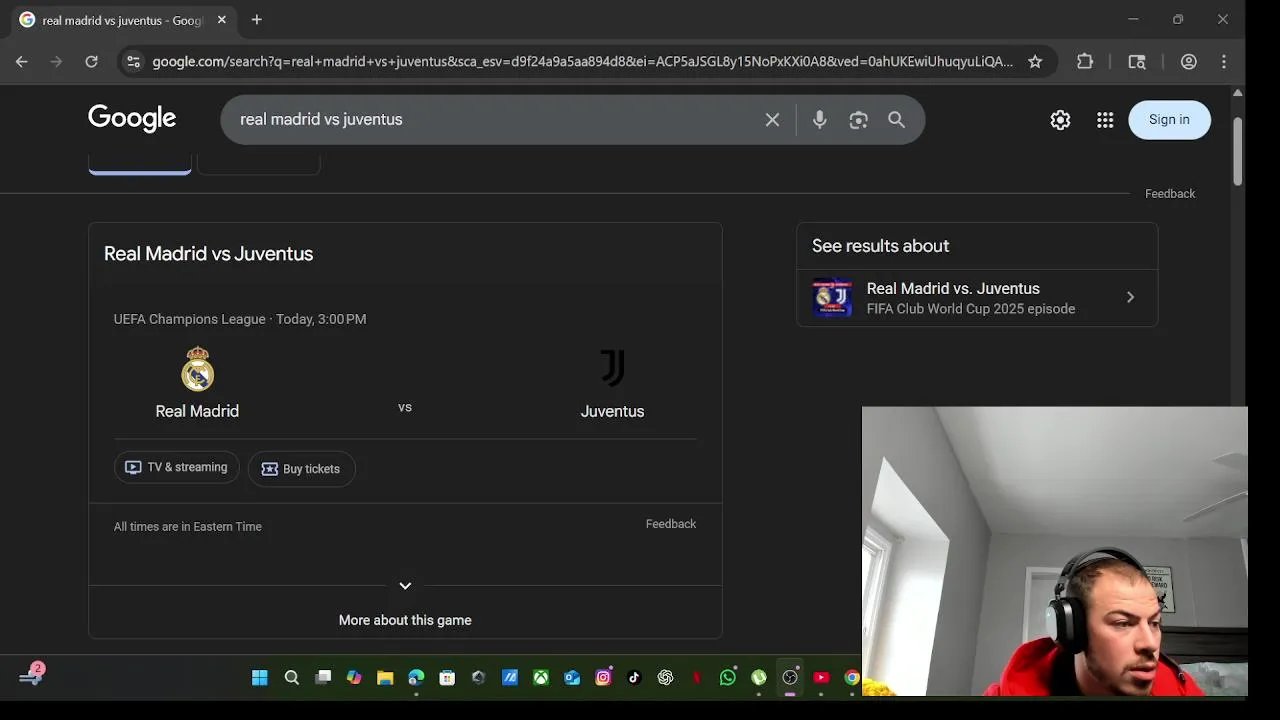Bookmark this page with the star icon
The height and width of the screenshot is (720, 1280).
pos(1035,62)
